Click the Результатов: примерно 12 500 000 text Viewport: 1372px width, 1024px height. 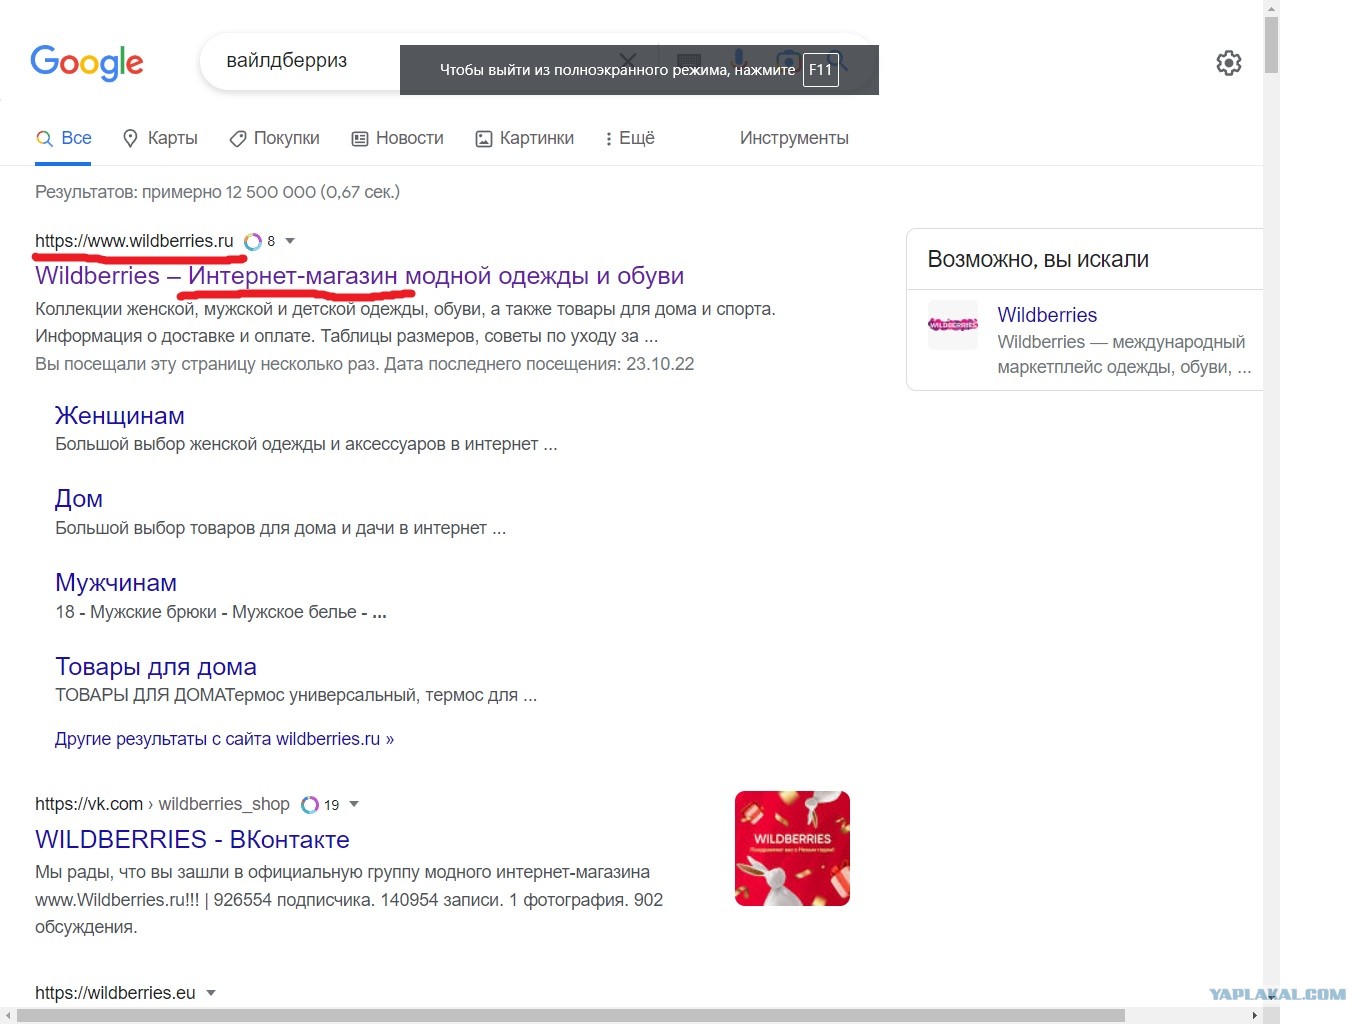click(217, 192)
